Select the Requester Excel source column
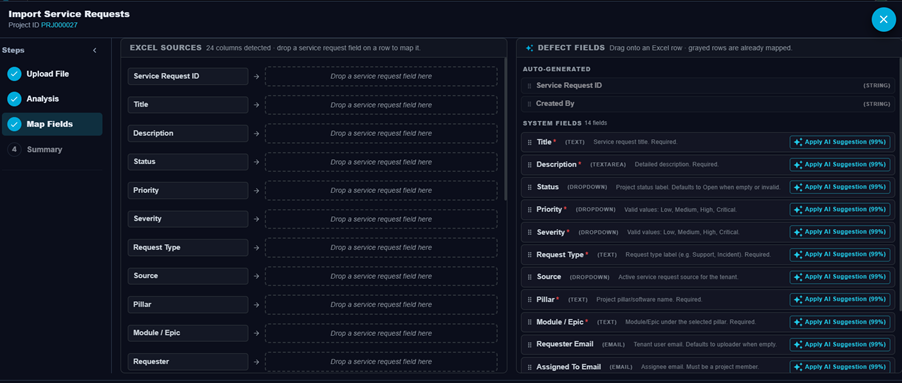The height and width of the screenshot is (383, 902). (x=188, y=362)
